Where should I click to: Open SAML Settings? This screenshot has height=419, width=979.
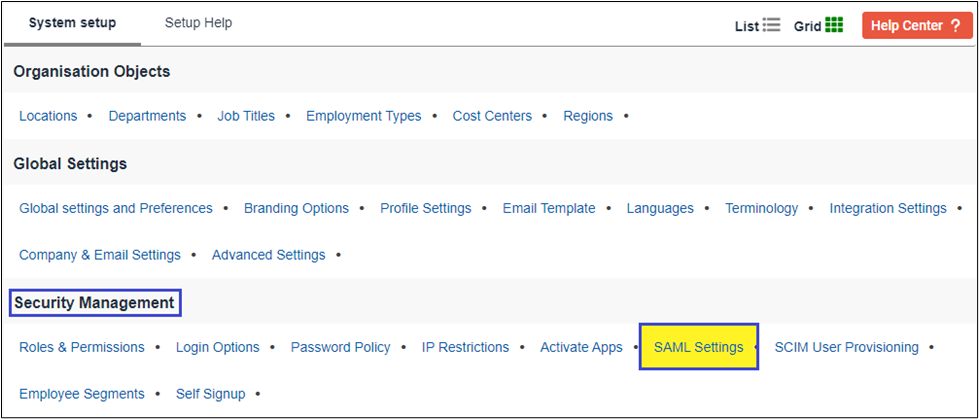pyautogui.click(x=699, y=348)
